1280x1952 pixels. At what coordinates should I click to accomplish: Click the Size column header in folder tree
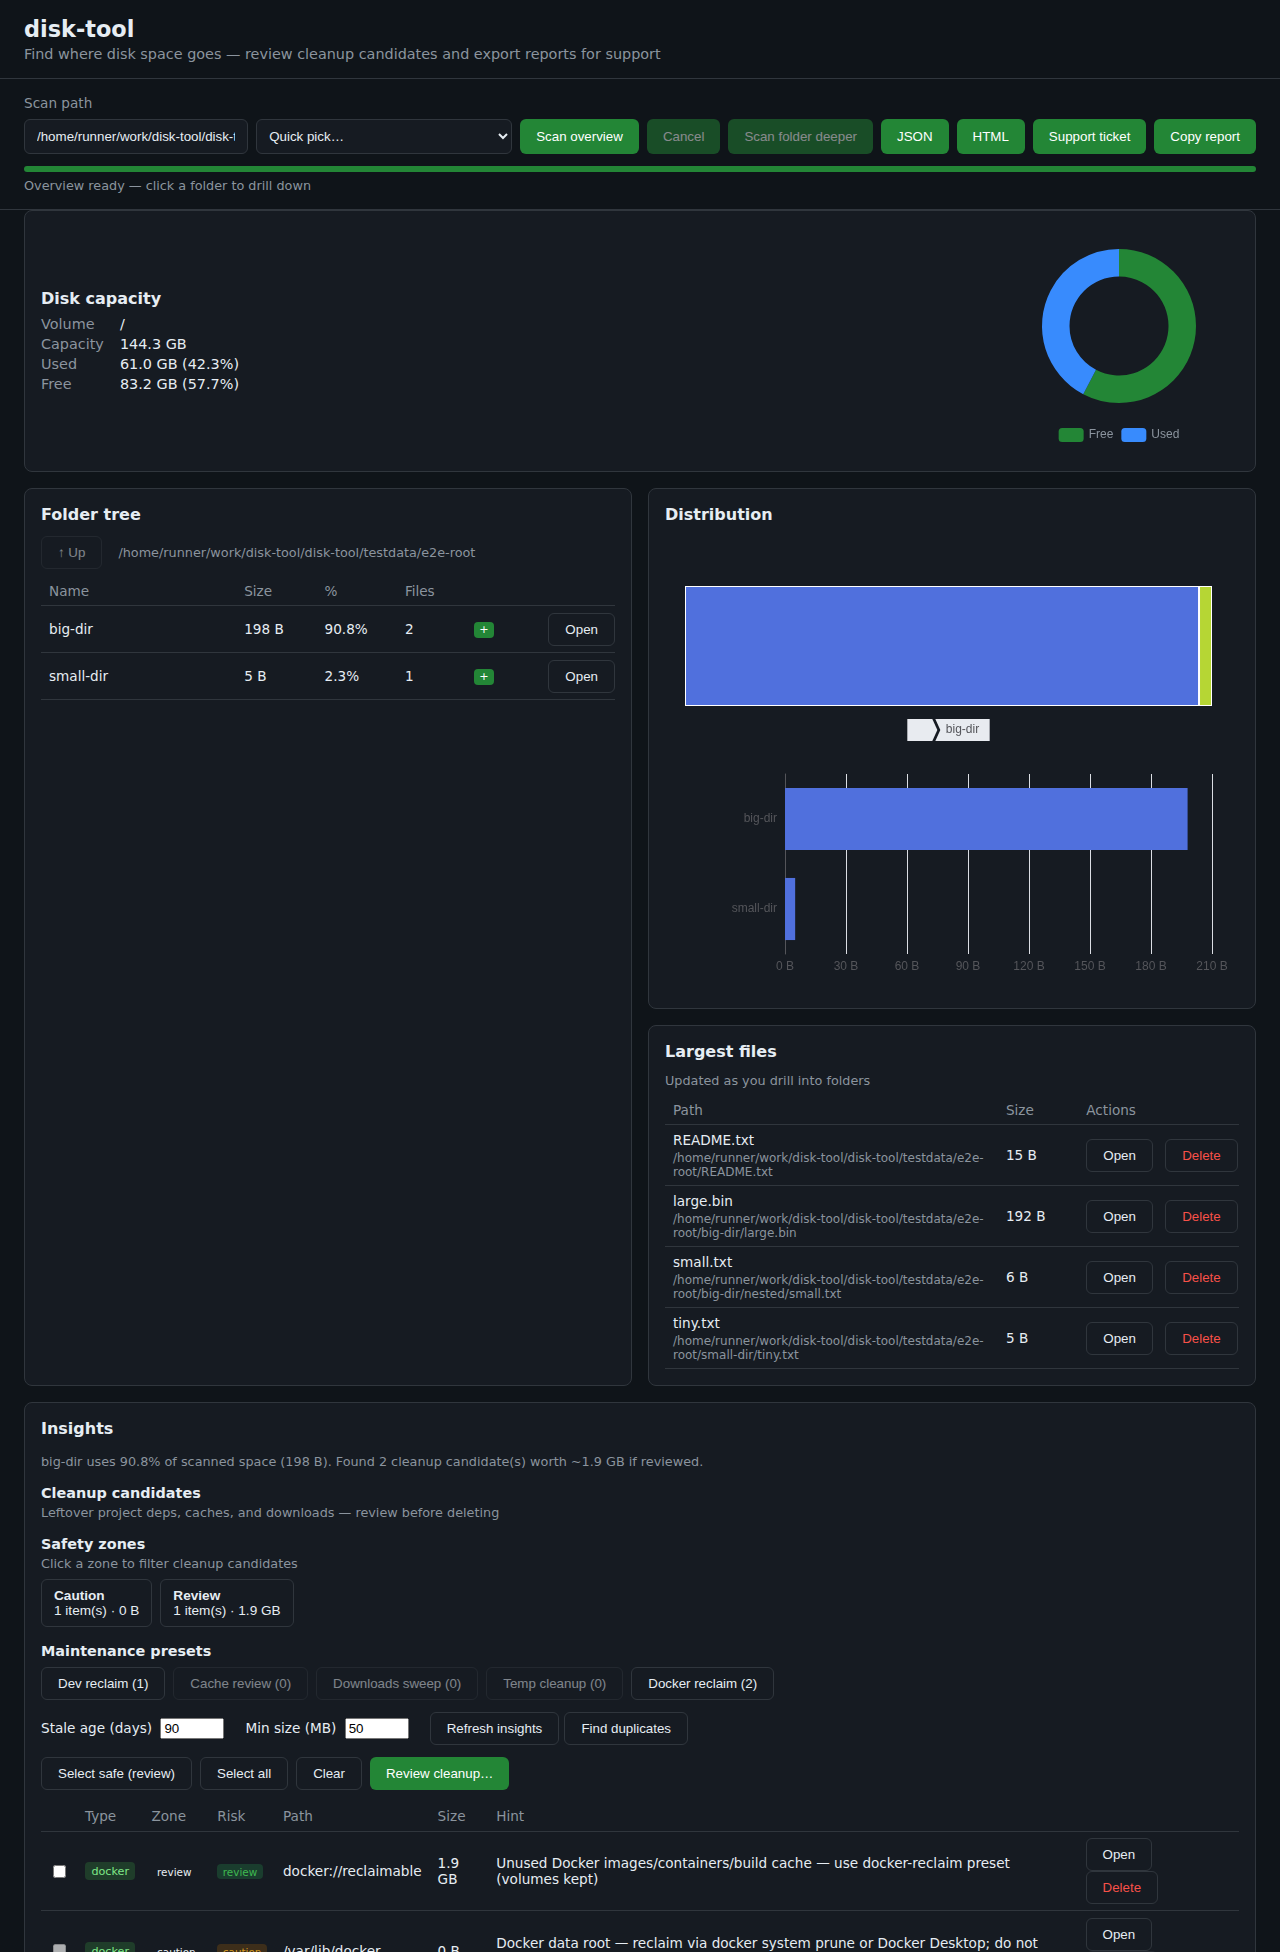[x=258, y=591]
